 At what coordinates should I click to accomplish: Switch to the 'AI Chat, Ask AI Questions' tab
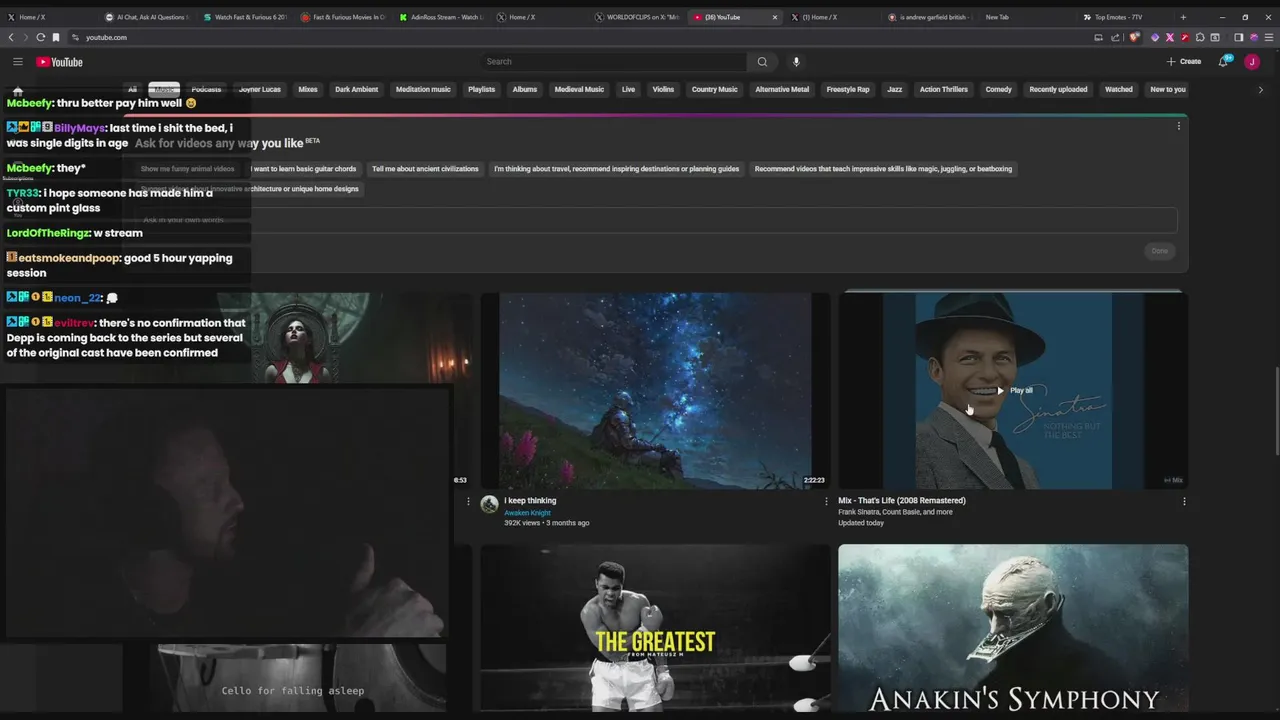click(146, 17)
